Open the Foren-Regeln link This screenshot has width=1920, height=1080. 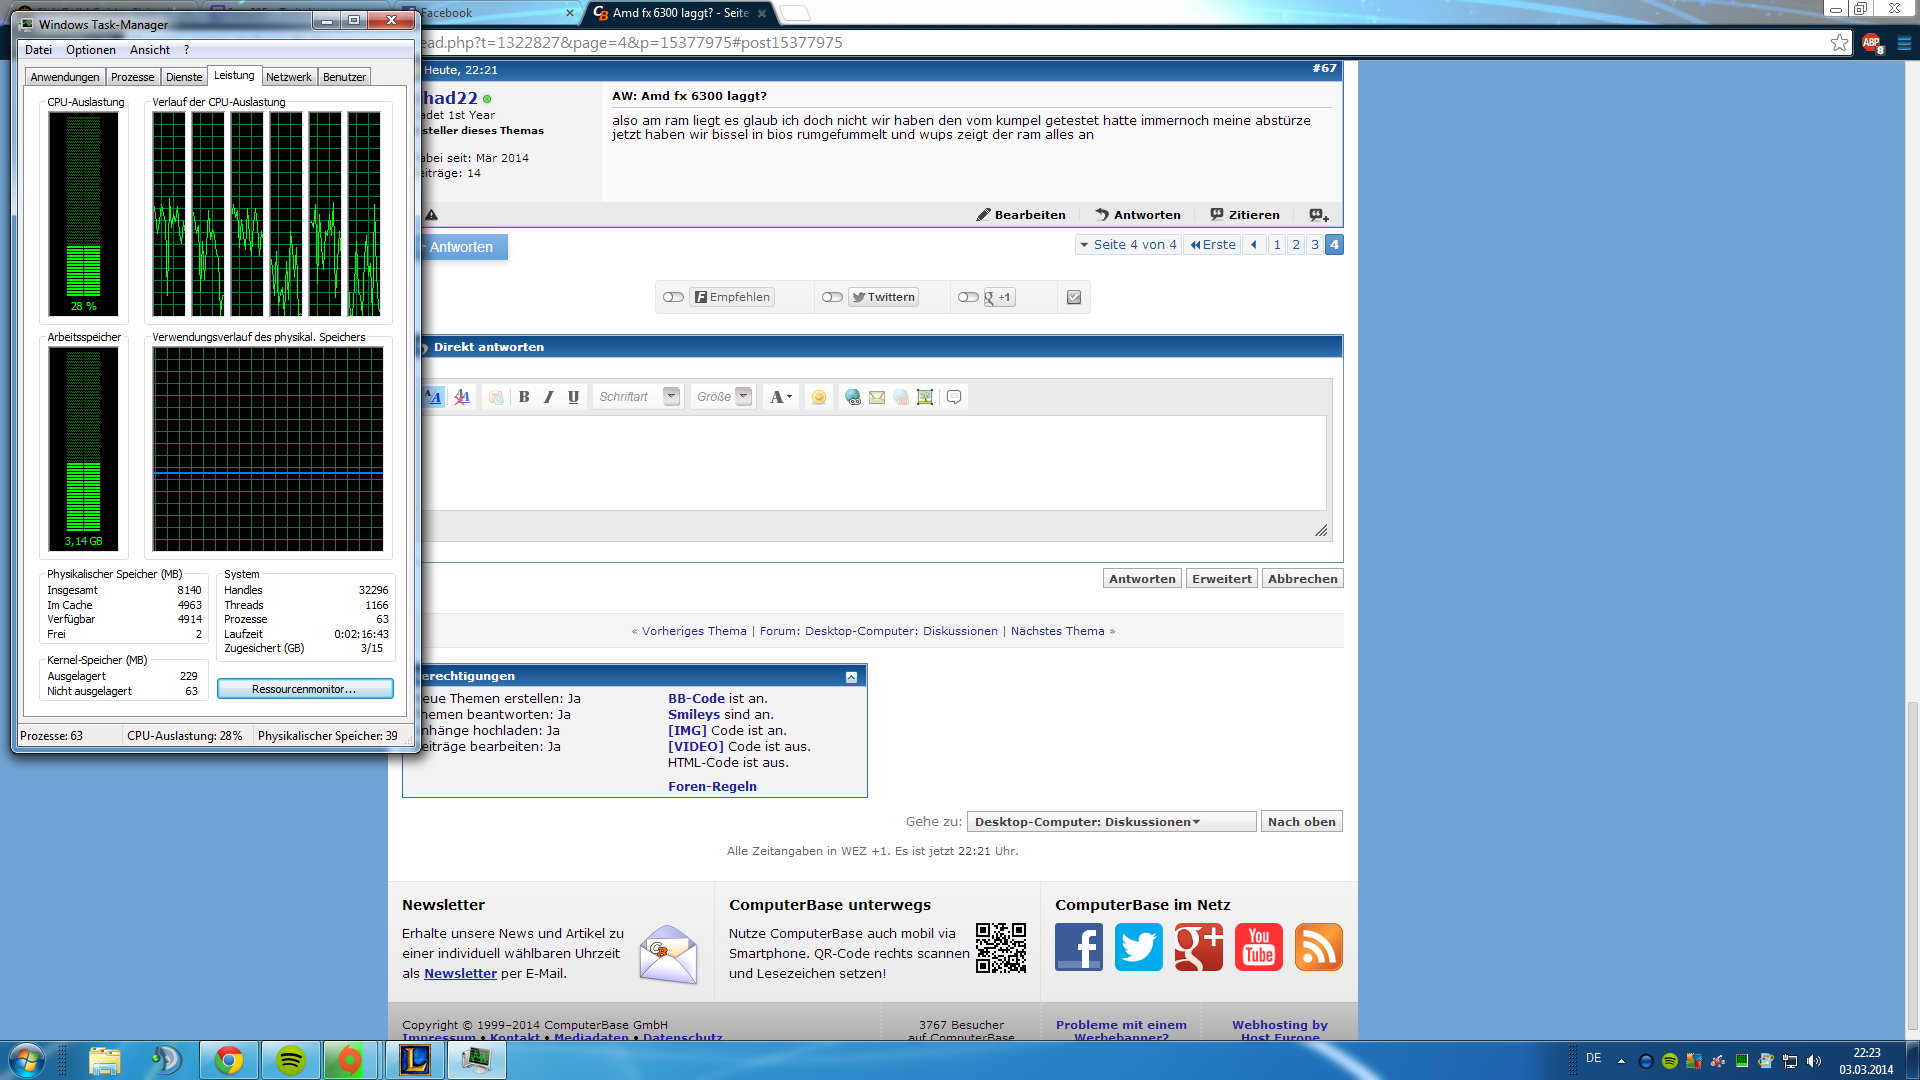click(712, 786)
